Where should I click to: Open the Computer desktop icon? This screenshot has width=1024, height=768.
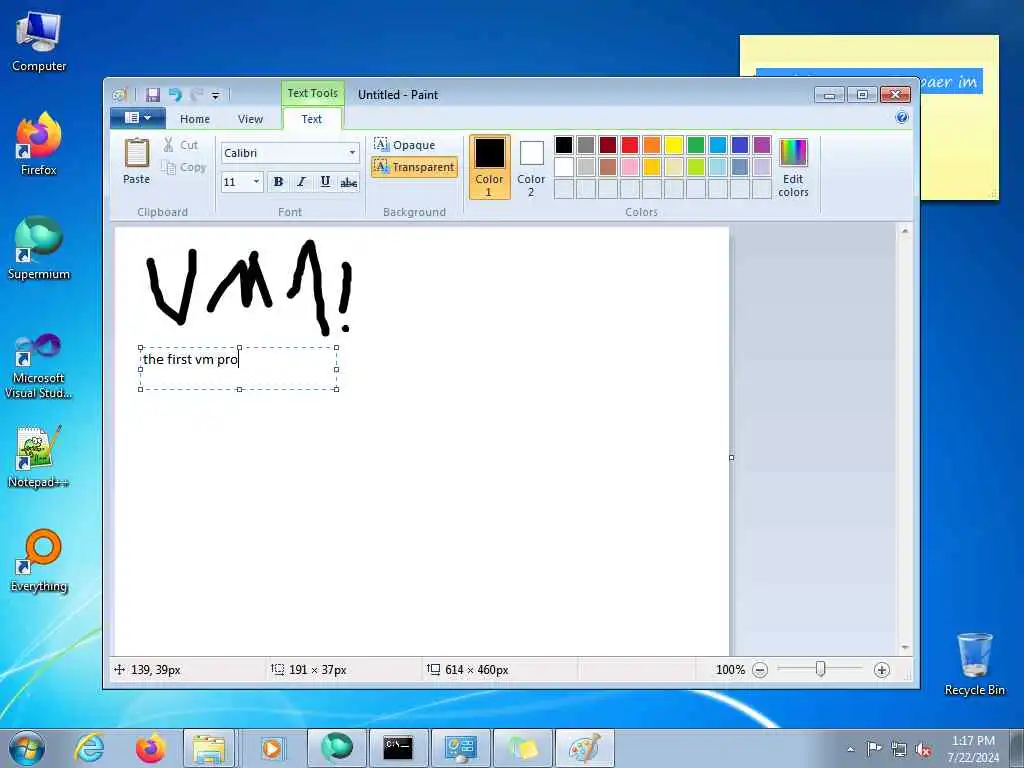39,42
